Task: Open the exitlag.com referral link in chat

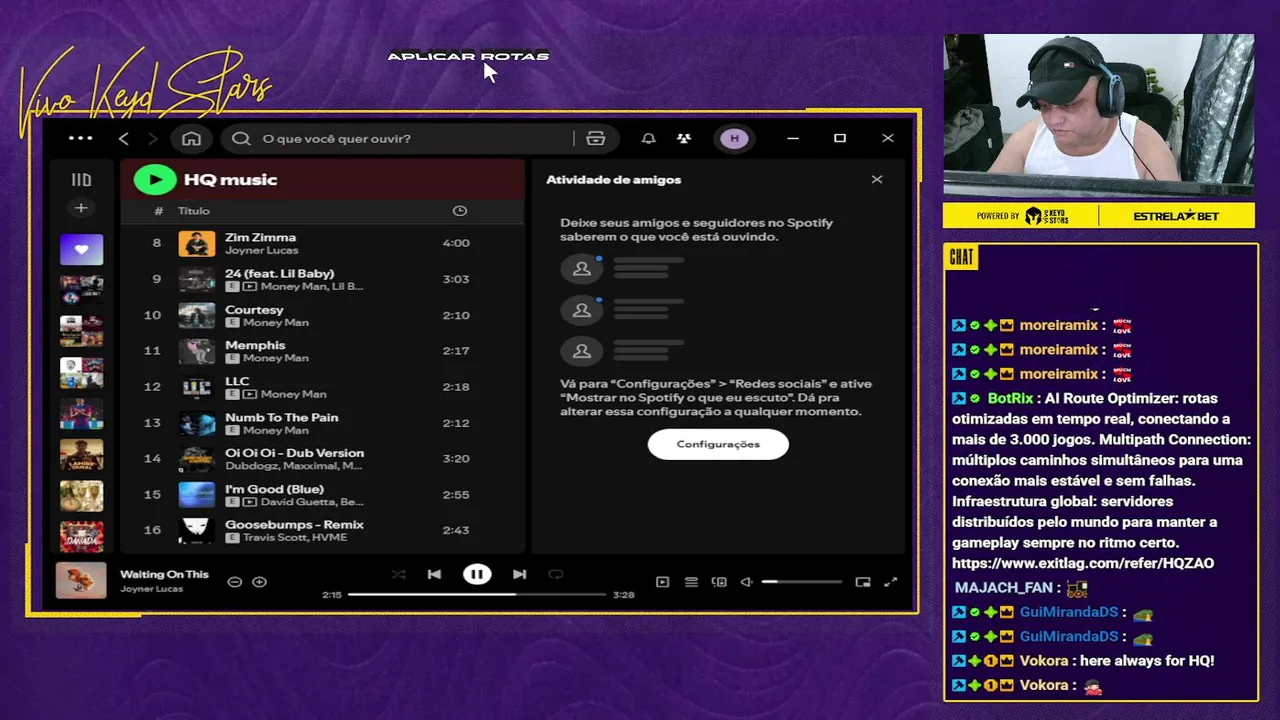Action: pyautogui.click(x=1083, y=563)
